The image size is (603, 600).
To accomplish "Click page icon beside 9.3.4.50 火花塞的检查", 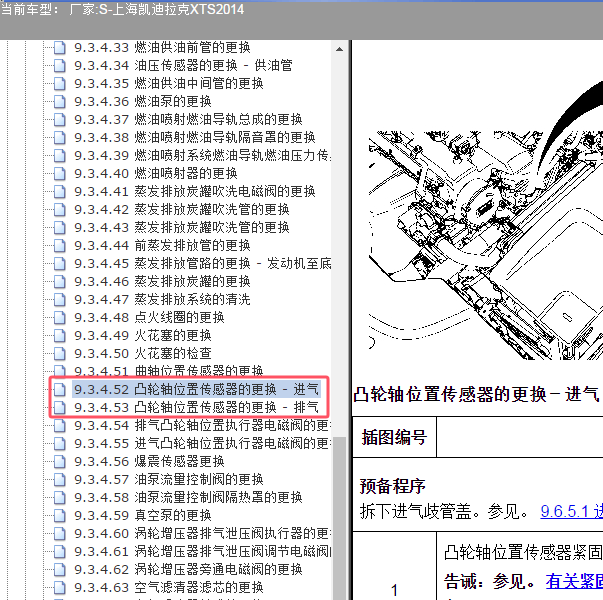I will coord(60,353).
